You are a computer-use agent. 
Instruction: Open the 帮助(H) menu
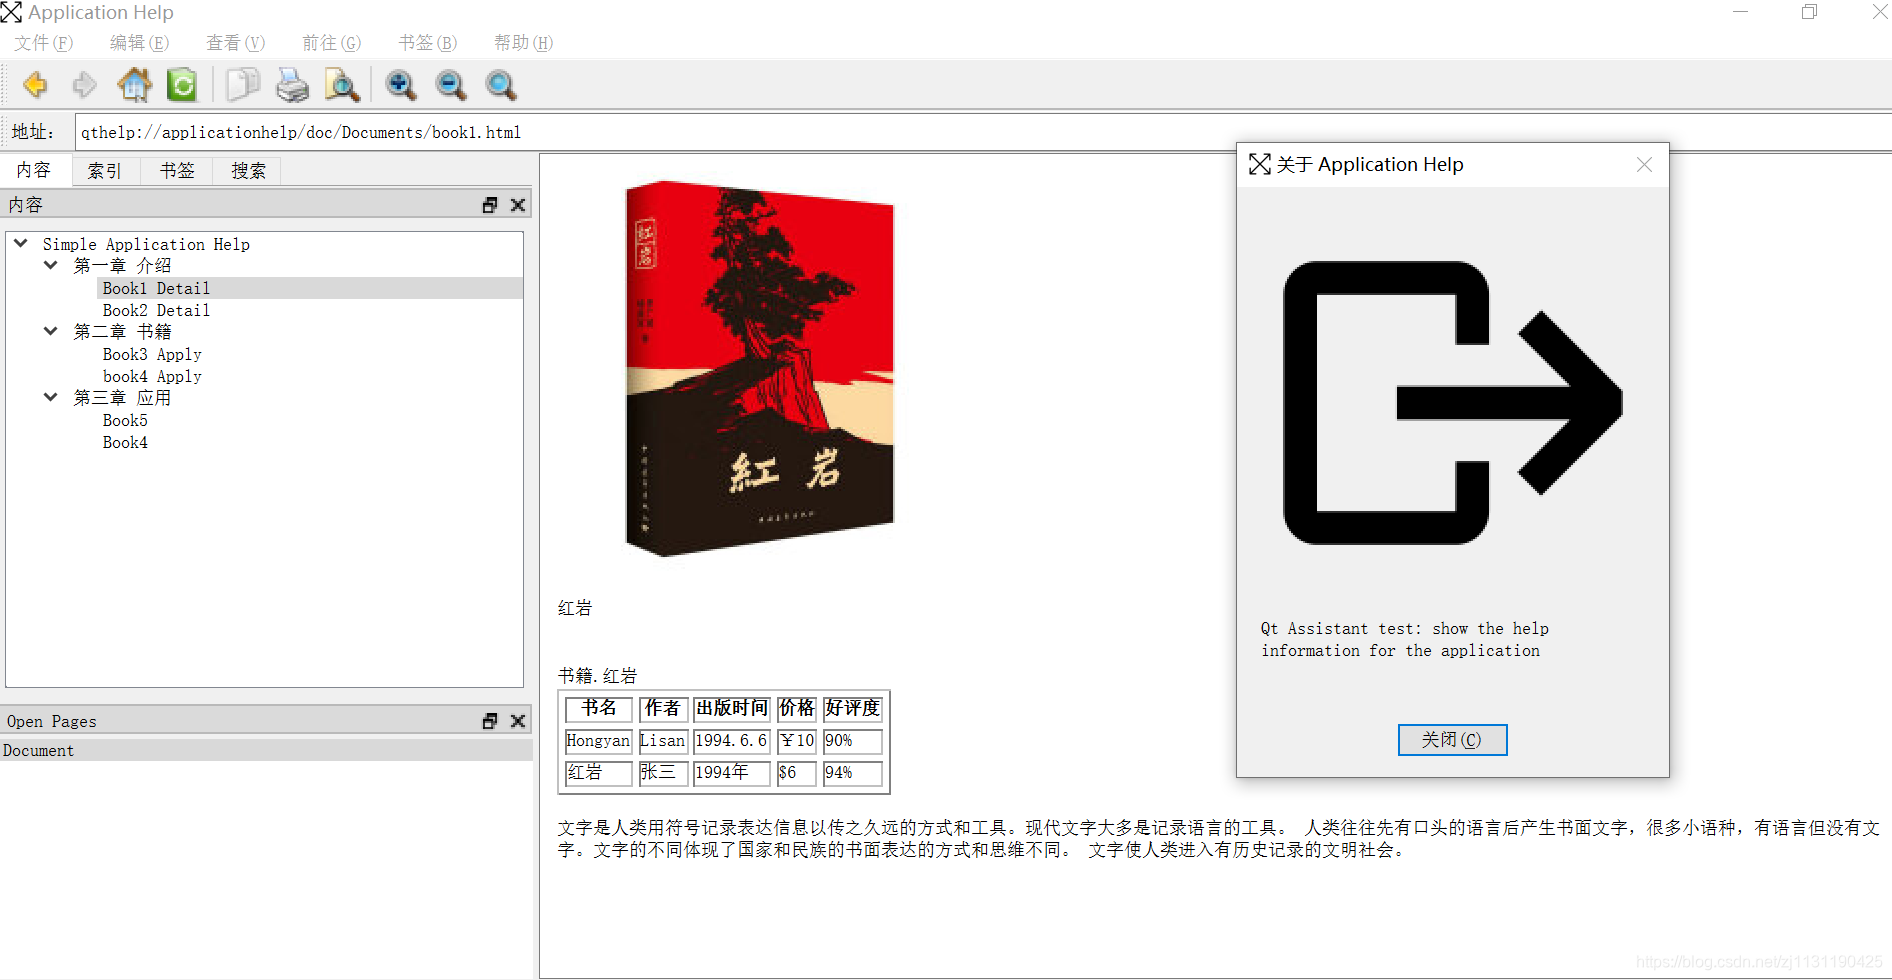[523, 43]
